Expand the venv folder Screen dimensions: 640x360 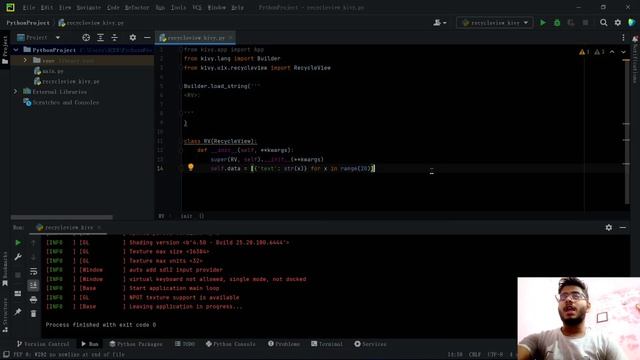click(25, 60)
